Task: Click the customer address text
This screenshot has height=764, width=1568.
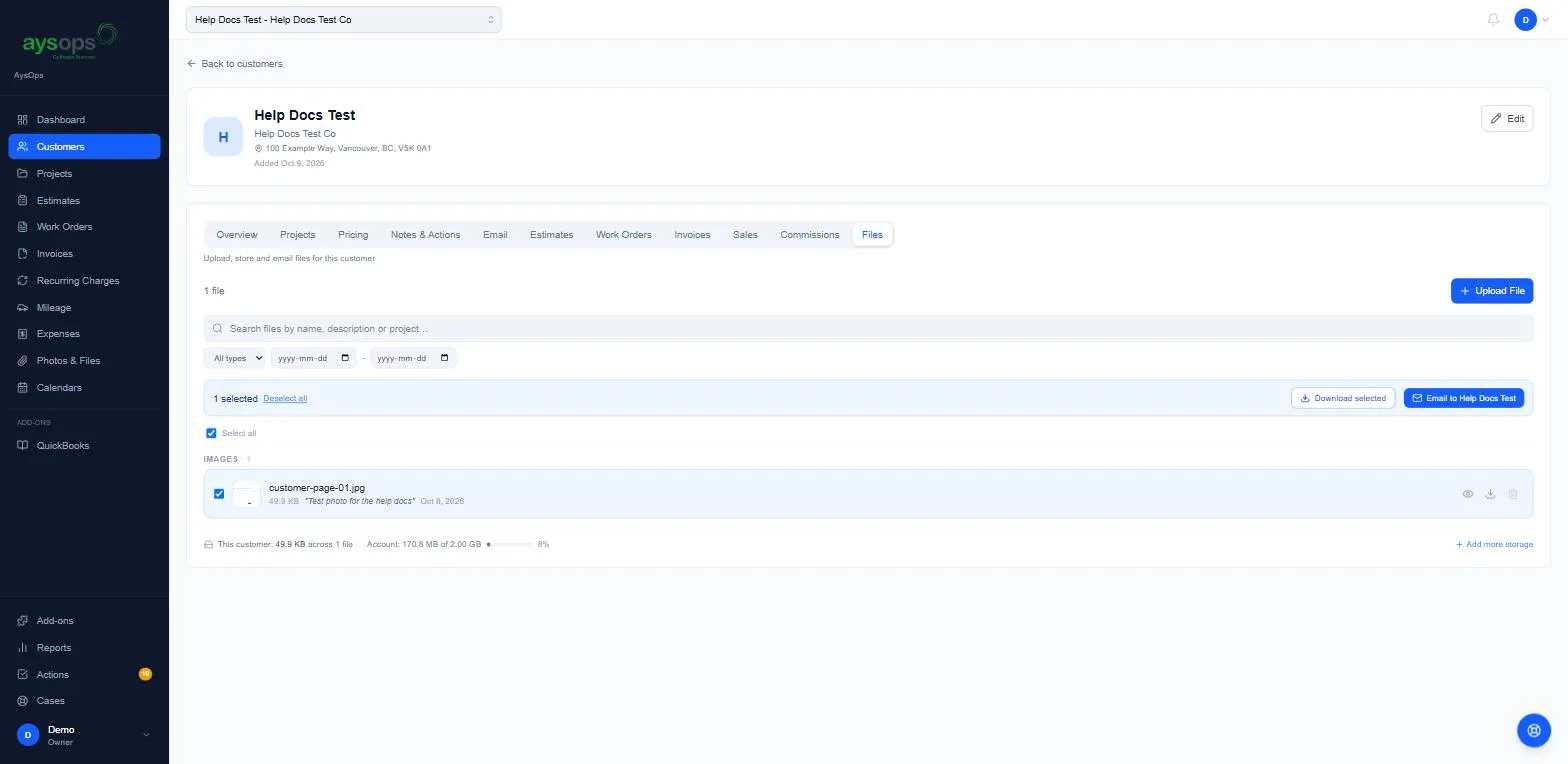Action: (x=348, y=149)
